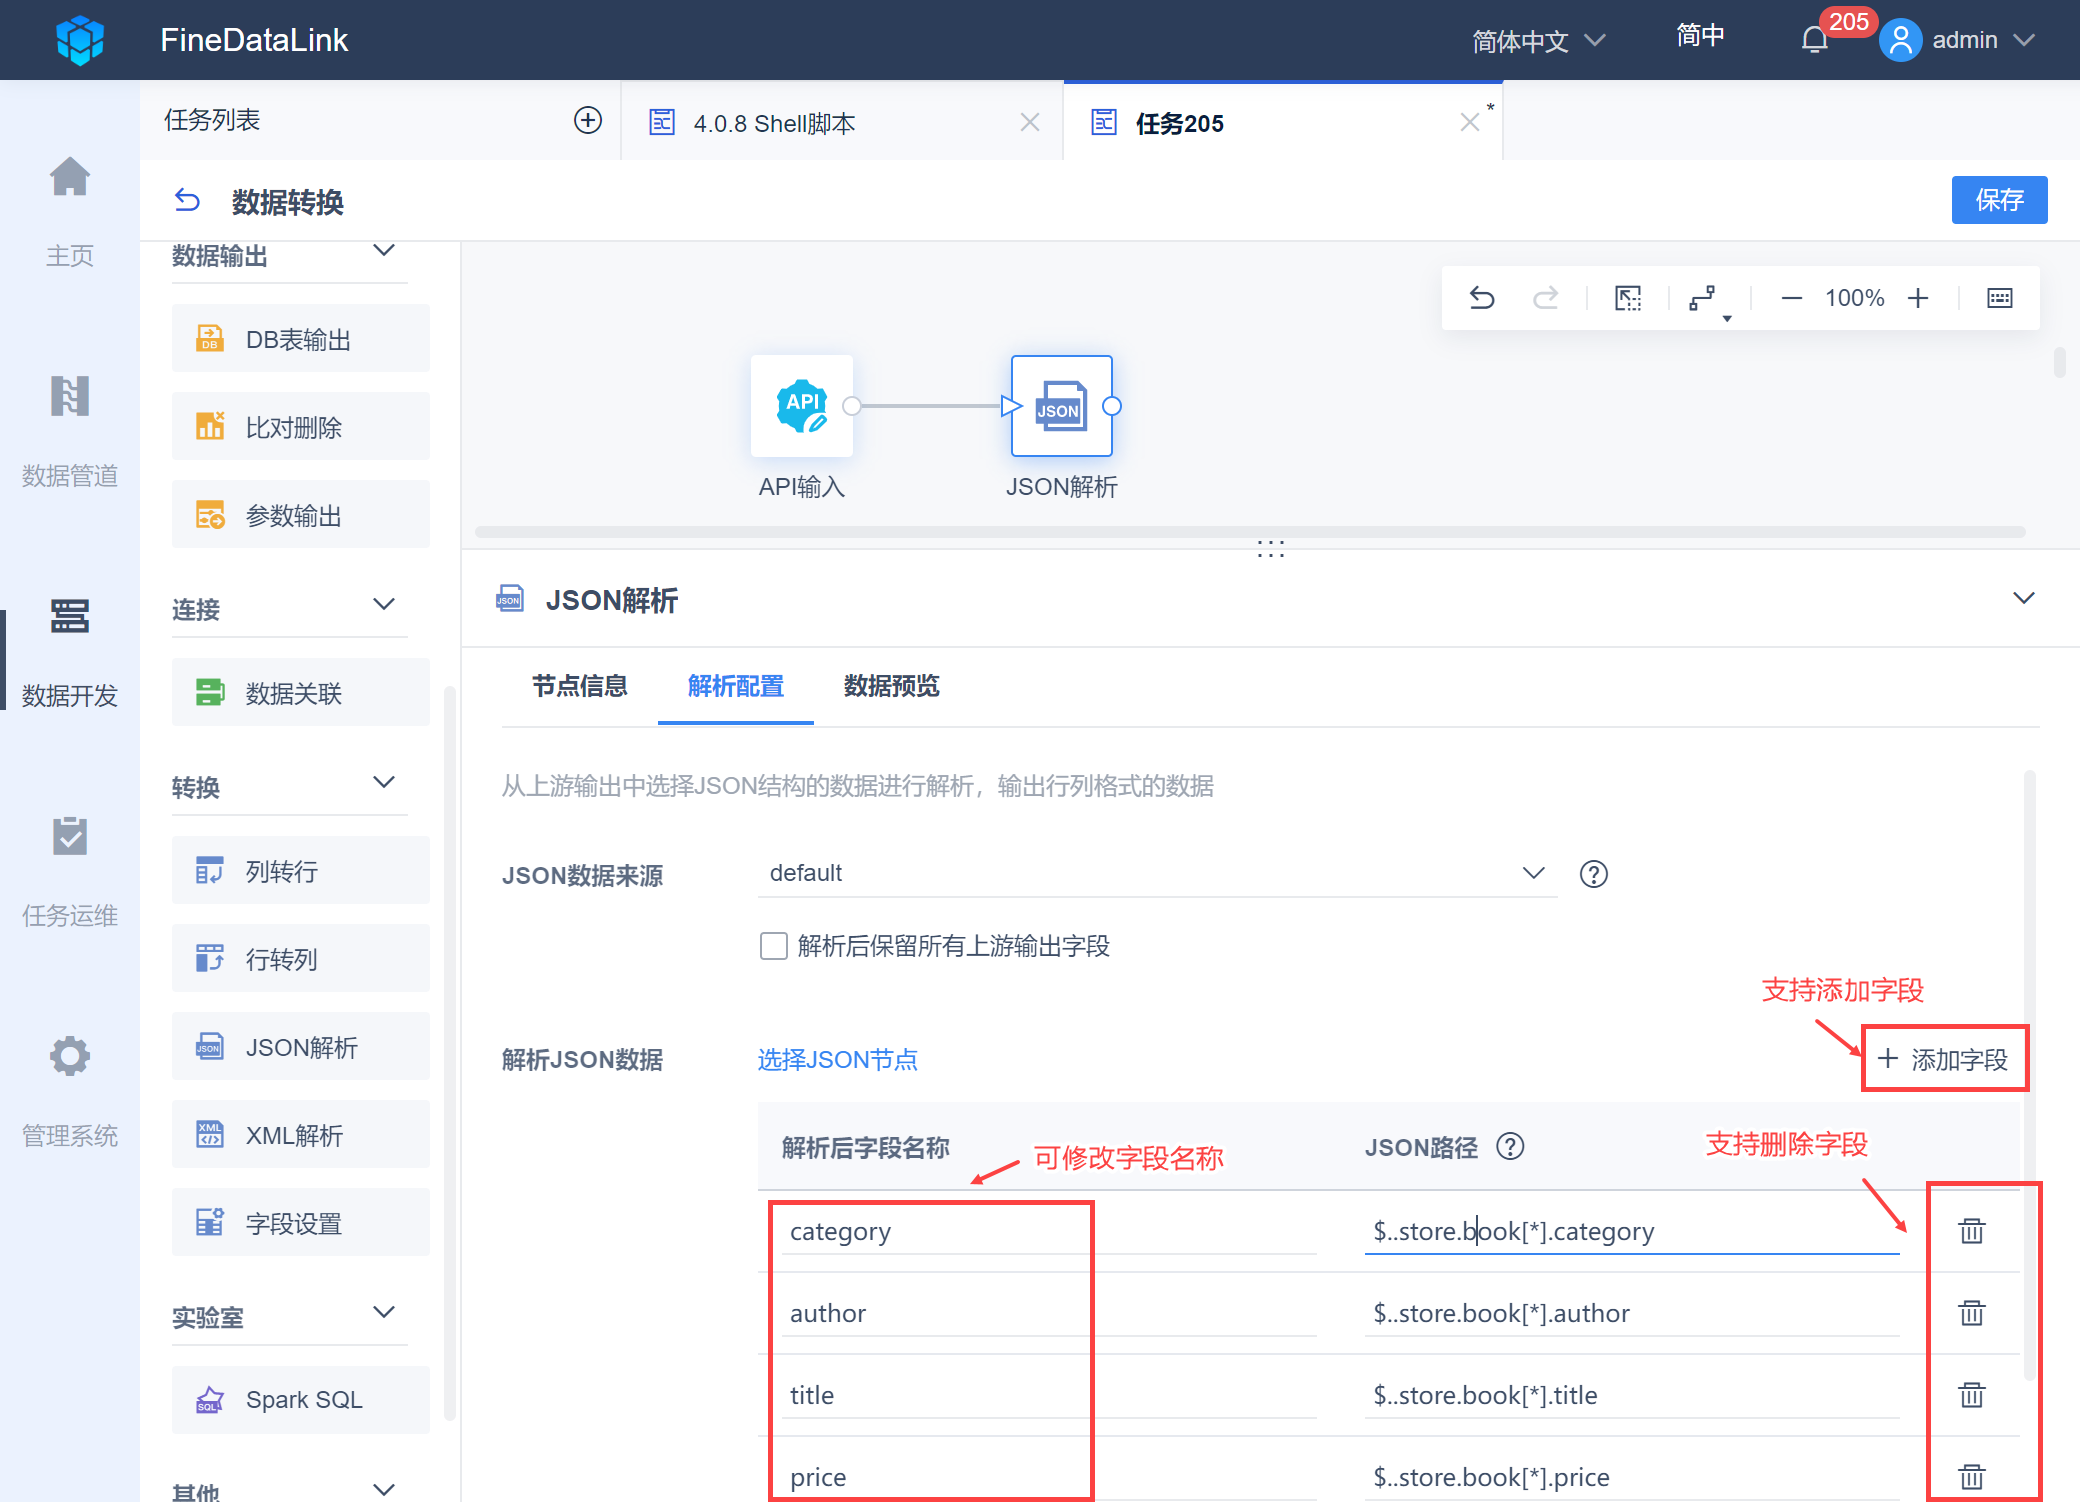
Task: Click JSON路径 help question icon
Action: point(1510,1147)
